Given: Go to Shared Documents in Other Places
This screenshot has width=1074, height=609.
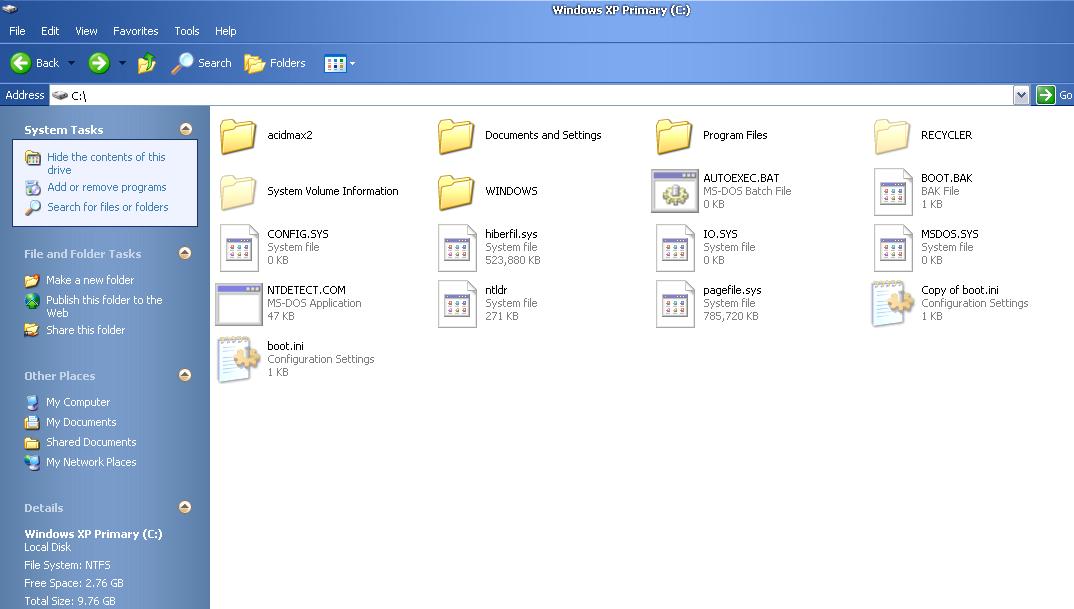Looking at the screenshot, I should 91,442.
